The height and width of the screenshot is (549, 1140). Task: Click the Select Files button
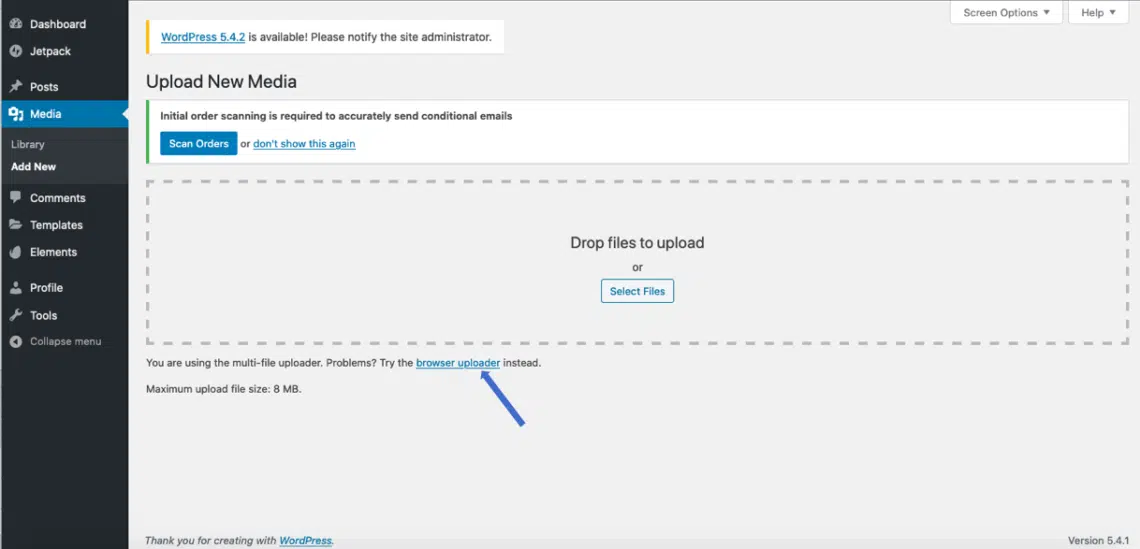(638, 291)
